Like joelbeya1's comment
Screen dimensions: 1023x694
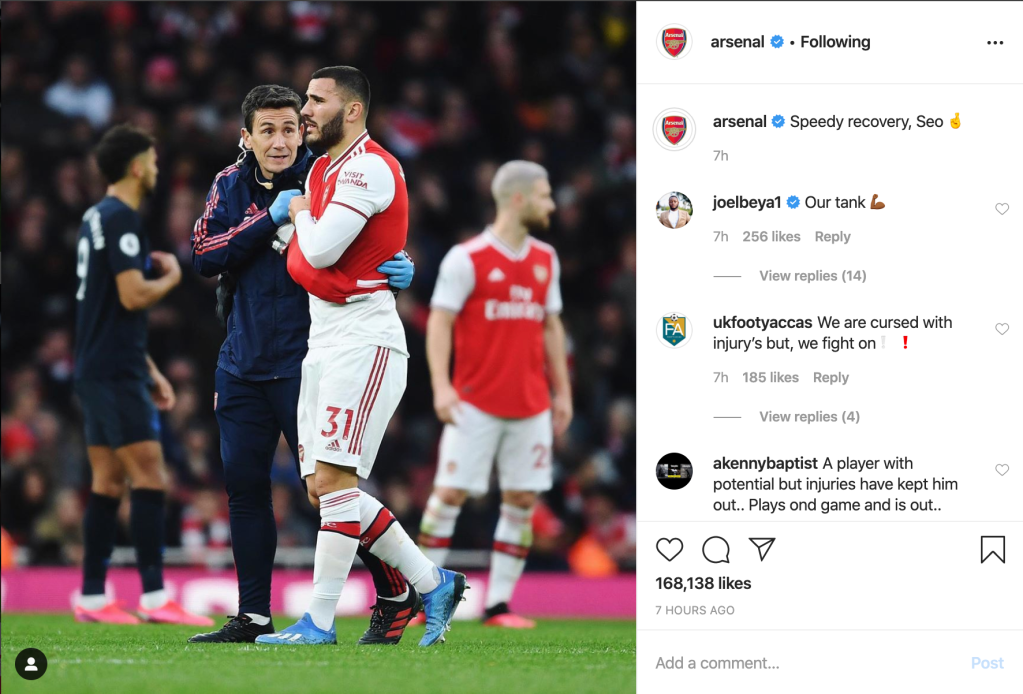[x=1001, y=209]
